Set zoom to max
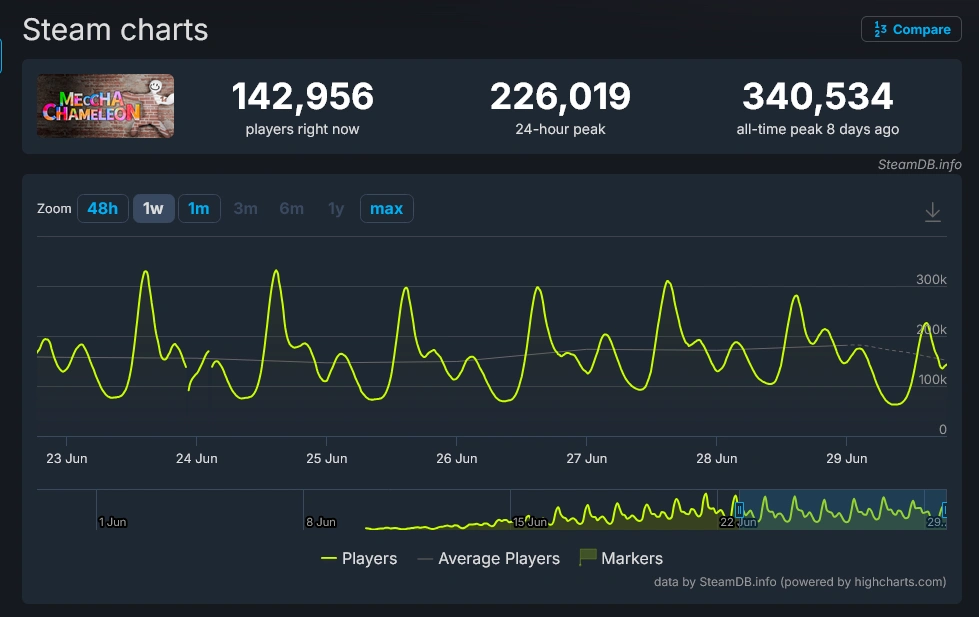The image size is (979, 617). [x=386, y=209]
